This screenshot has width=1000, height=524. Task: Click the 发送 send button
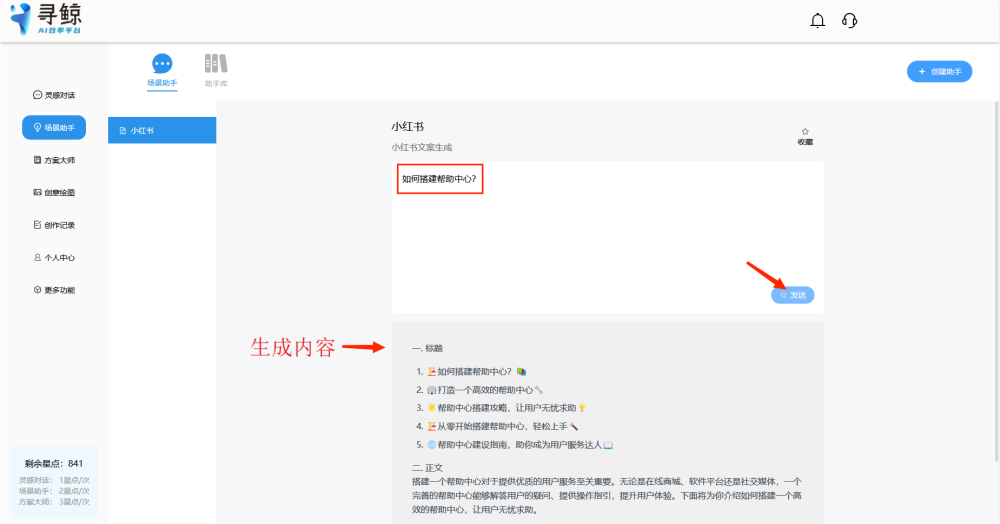(x=793, y=295)
